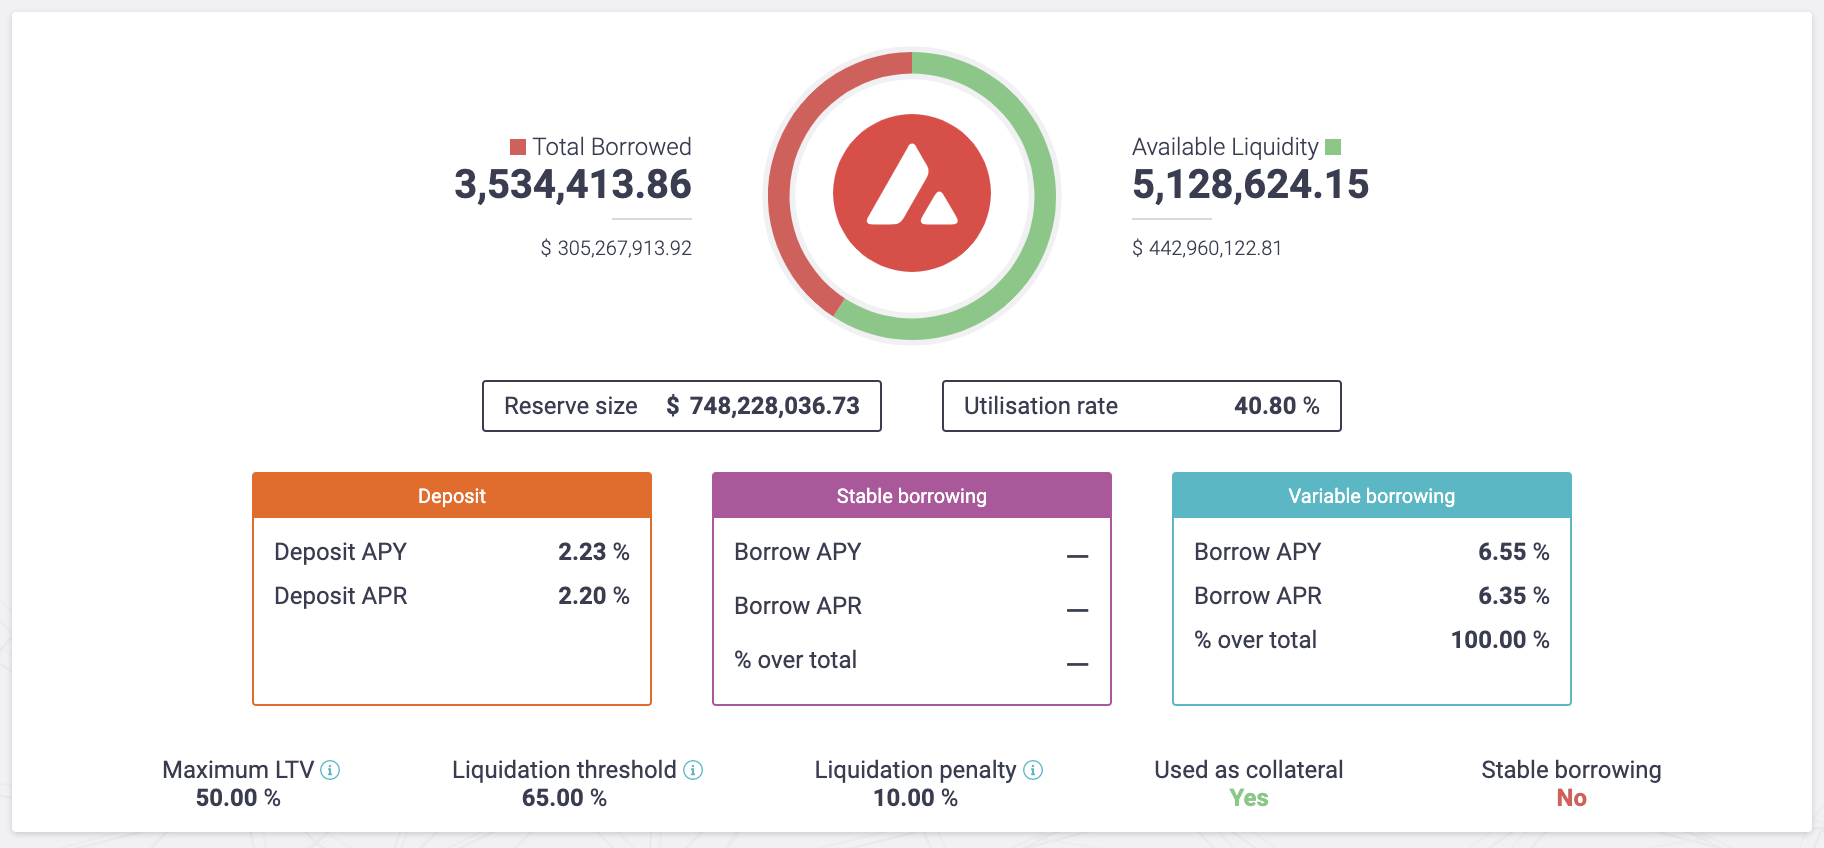
Task: Click the Avalanche token logo
Action: (912, 193)
